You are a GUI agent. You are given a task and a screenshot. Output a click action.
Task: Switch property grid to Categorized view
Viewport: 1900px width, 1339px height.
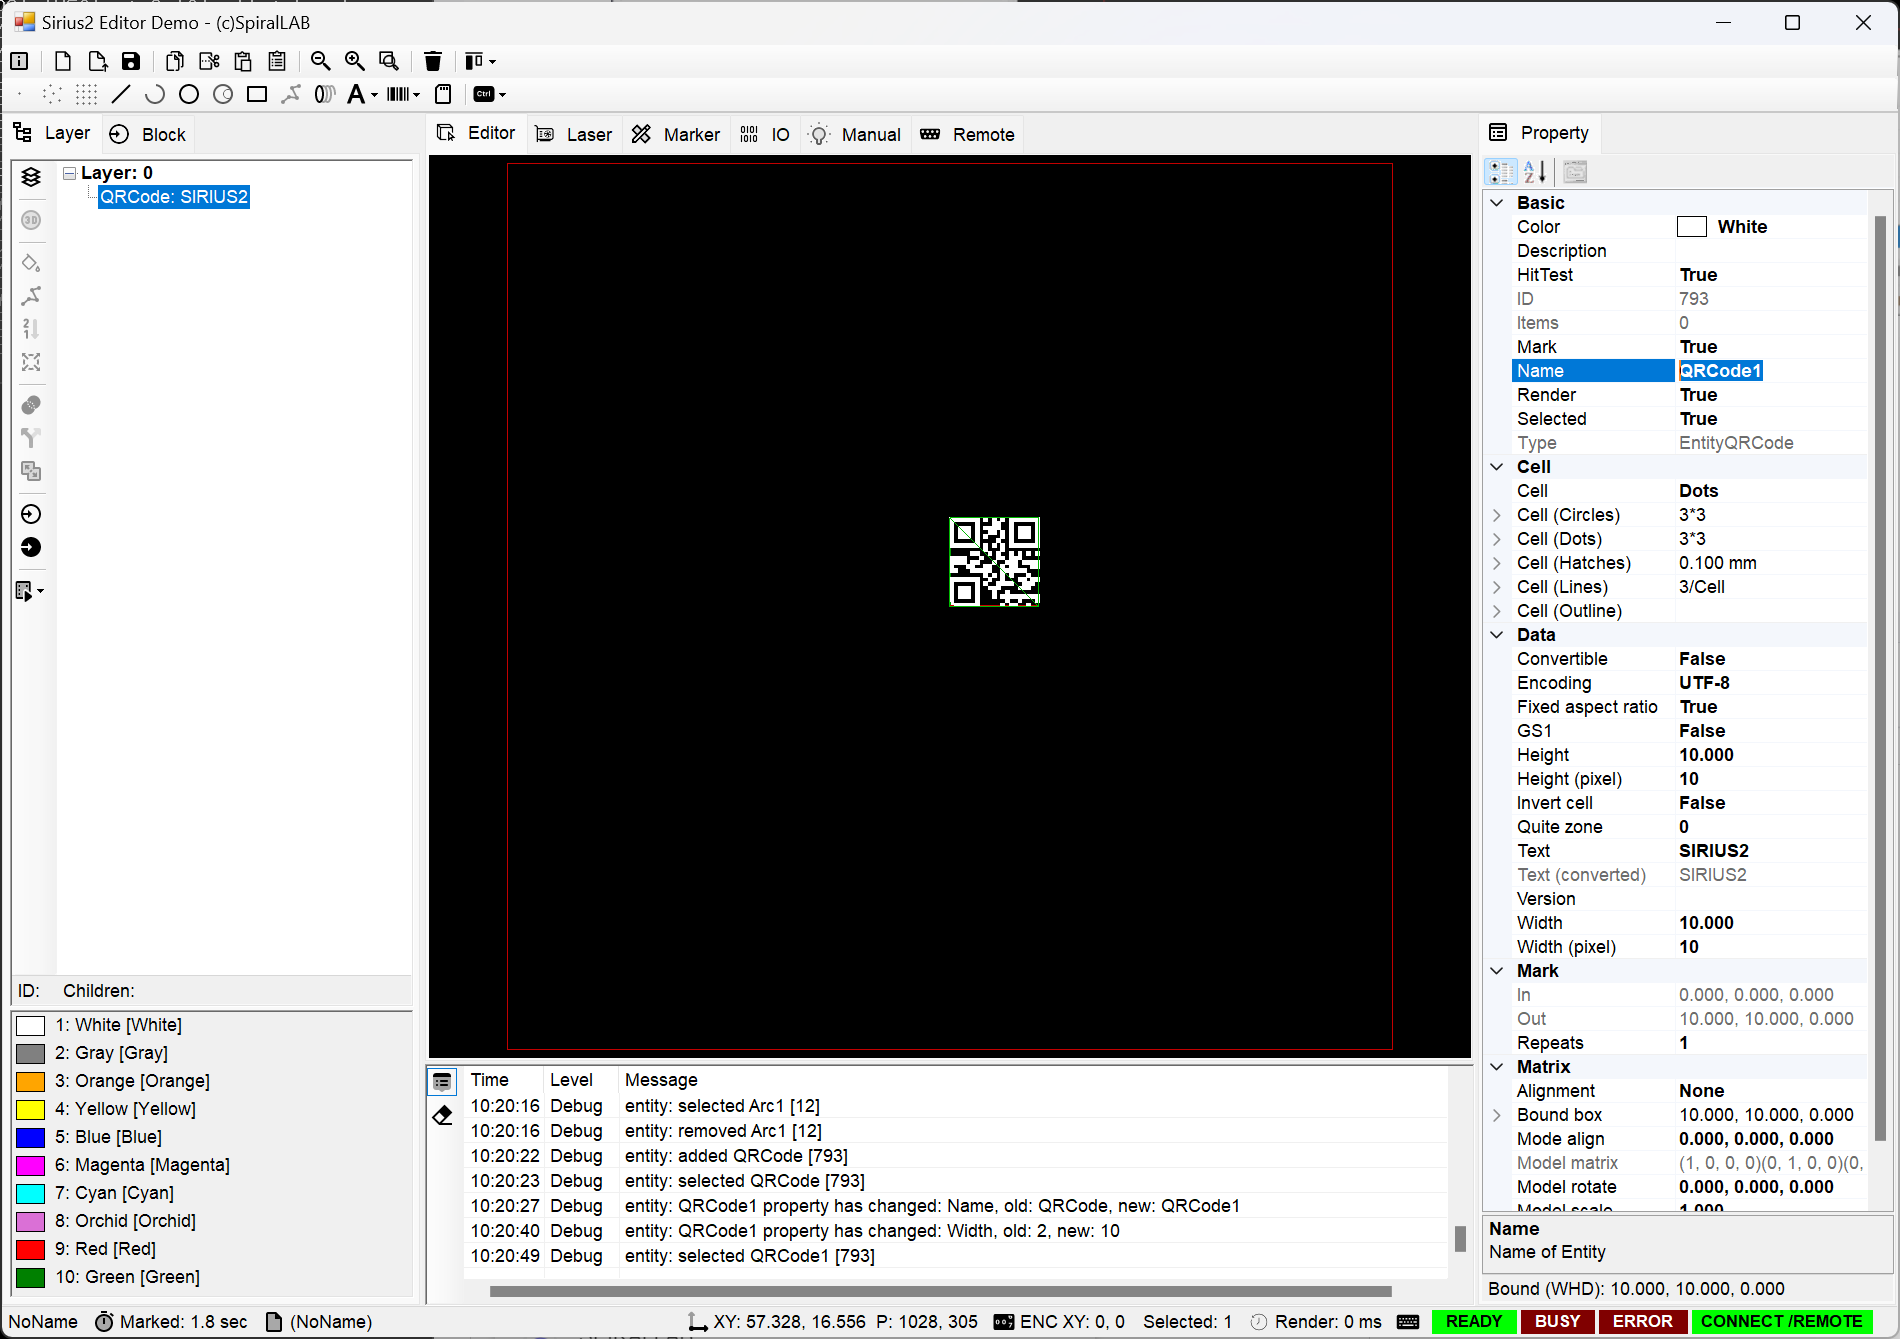1502,172
